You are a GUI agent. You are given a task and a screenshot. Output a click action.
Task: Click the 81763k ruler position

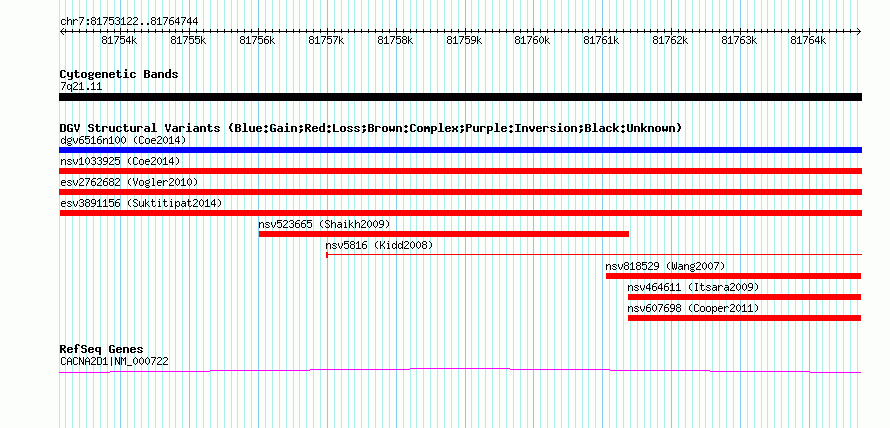pyautogui.click(x=740, y=40)
